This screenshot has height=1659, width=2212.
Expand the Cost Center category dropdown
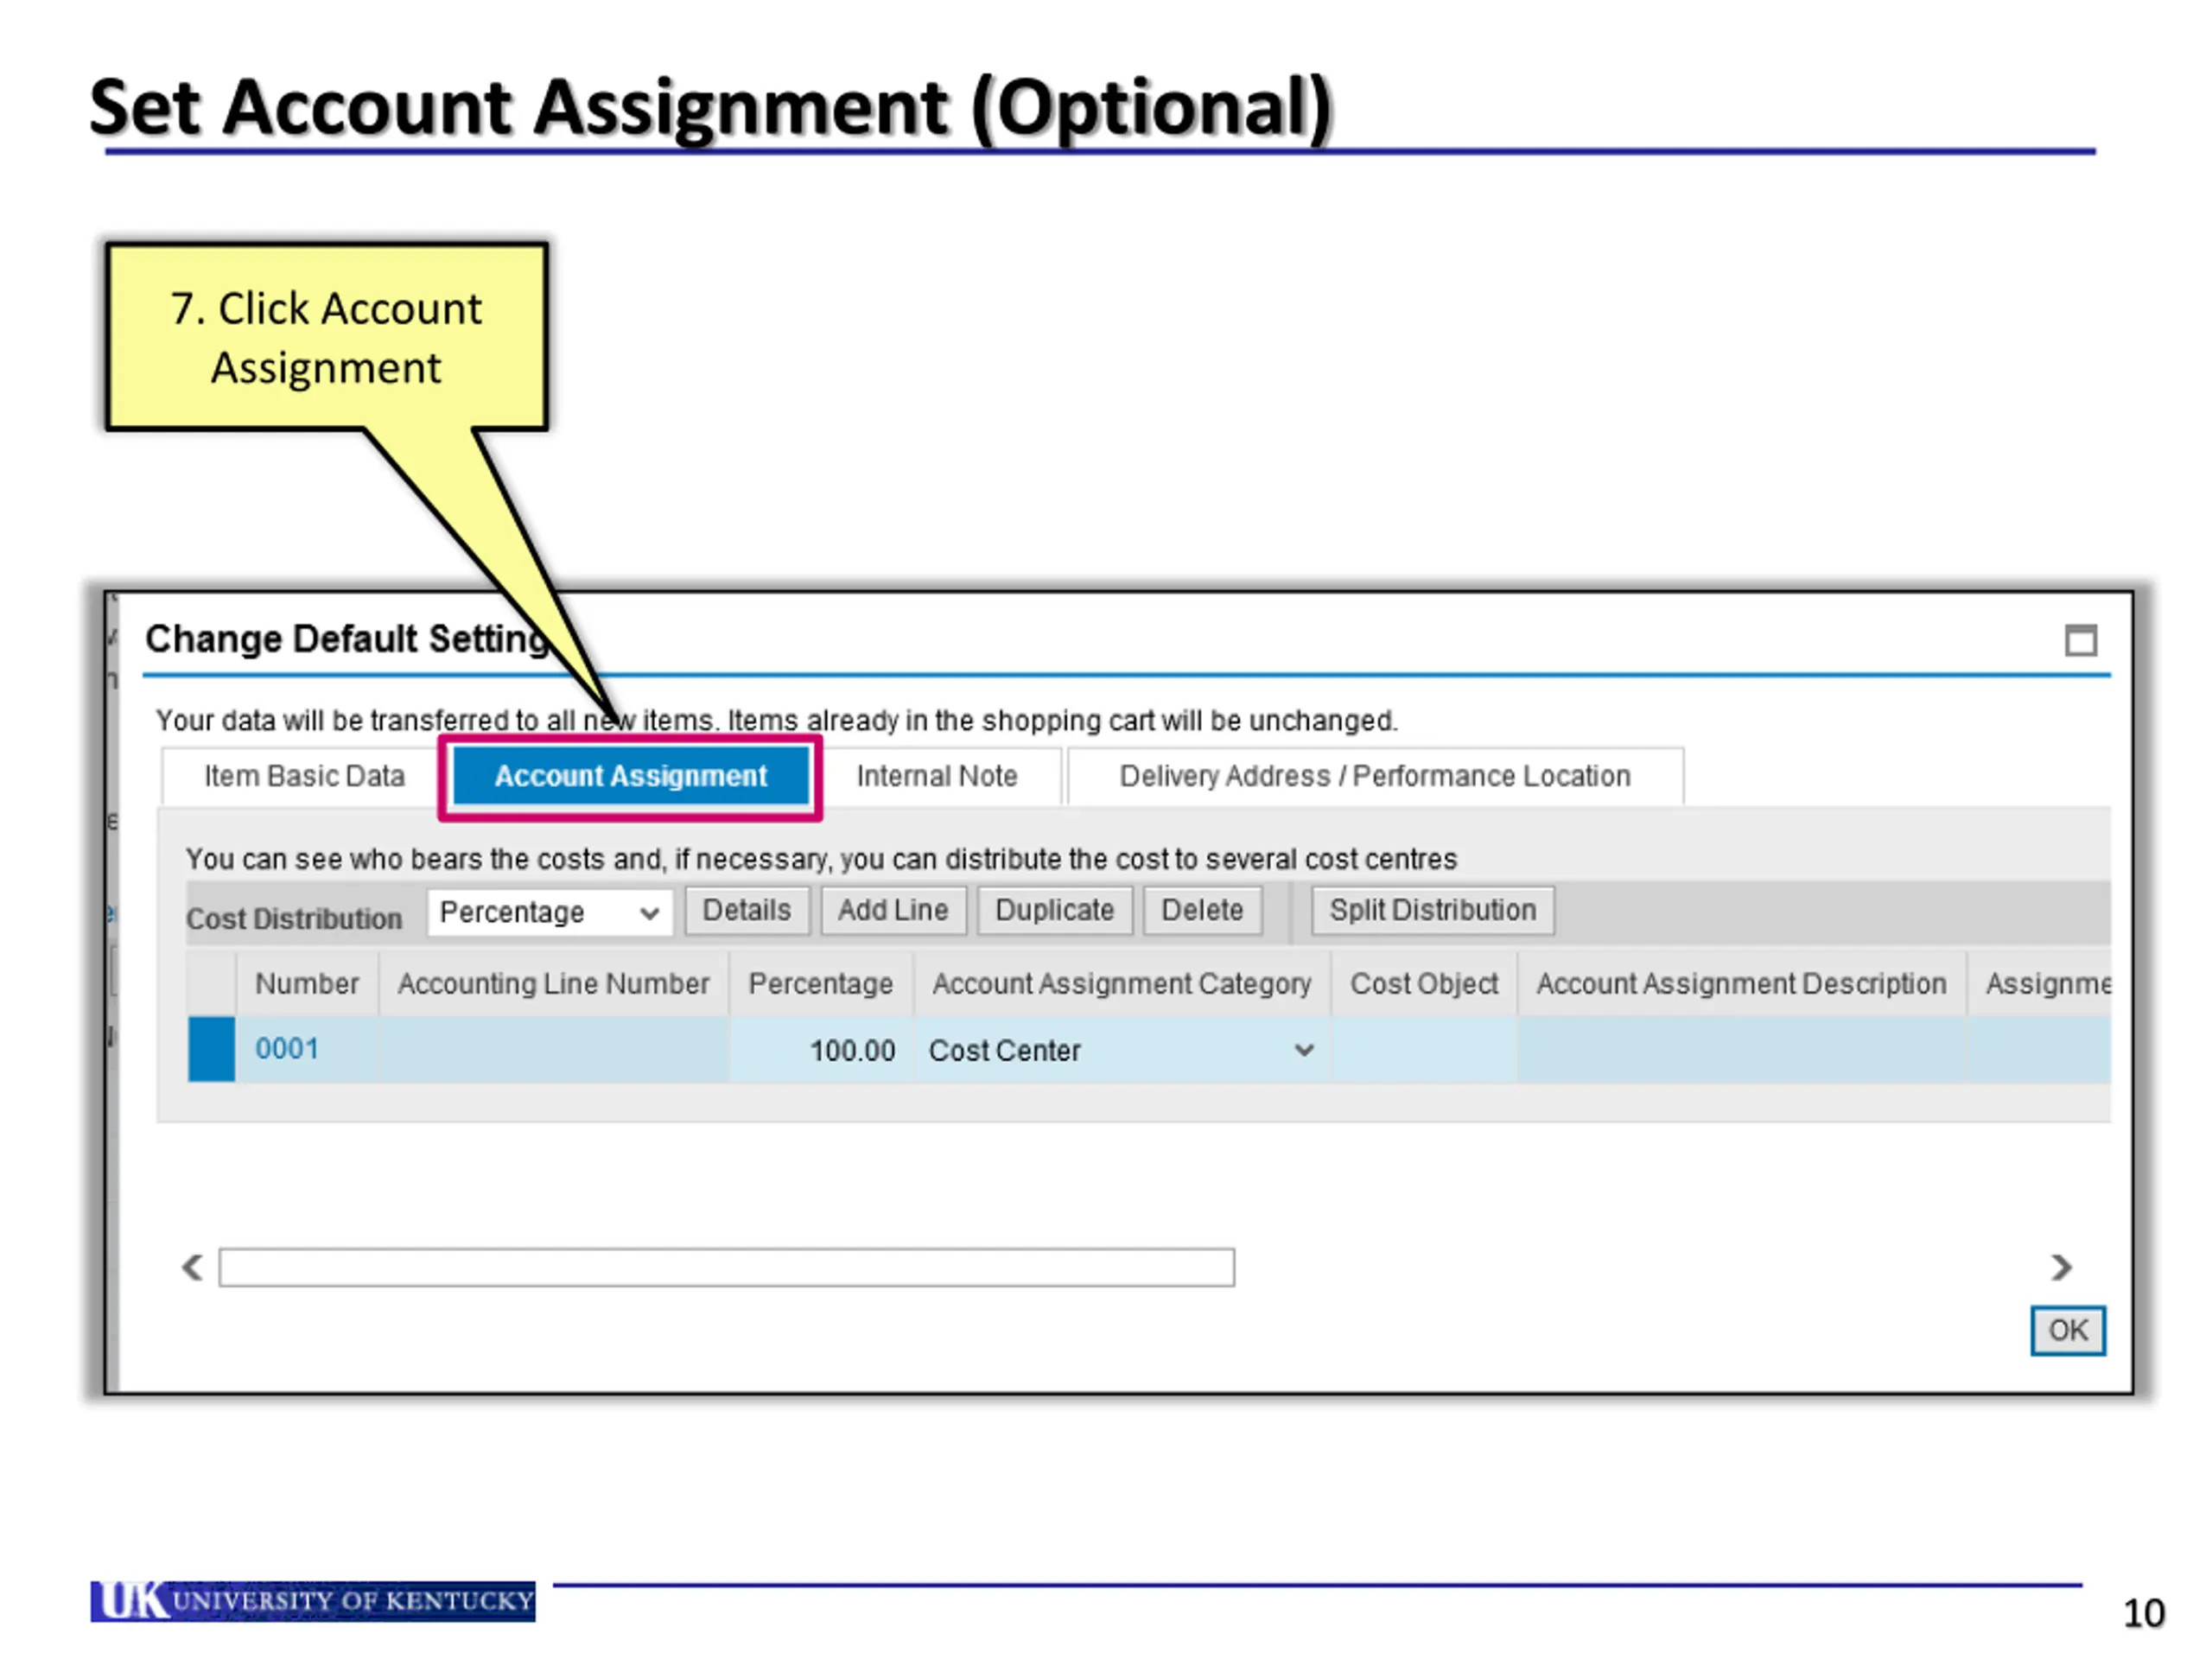(x=1303, y=1050)
